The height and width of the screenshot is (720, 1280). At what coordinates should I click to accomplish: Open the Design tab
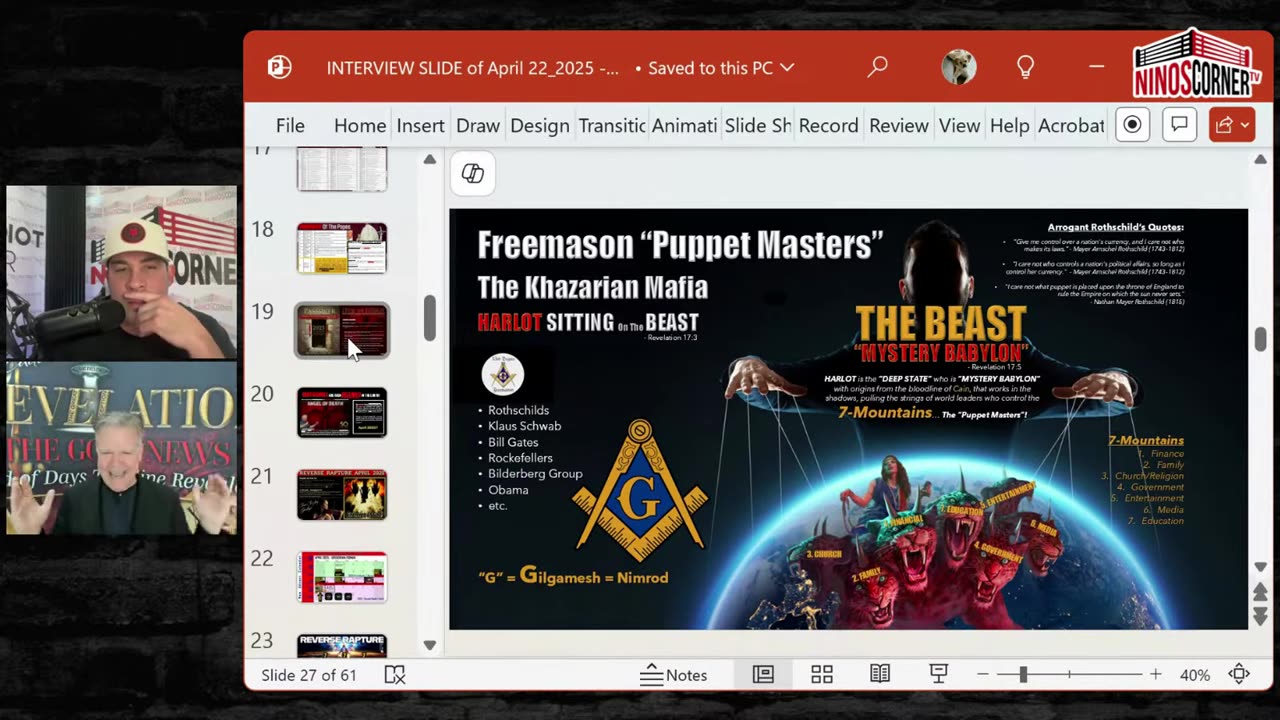(x=540, y=125)
